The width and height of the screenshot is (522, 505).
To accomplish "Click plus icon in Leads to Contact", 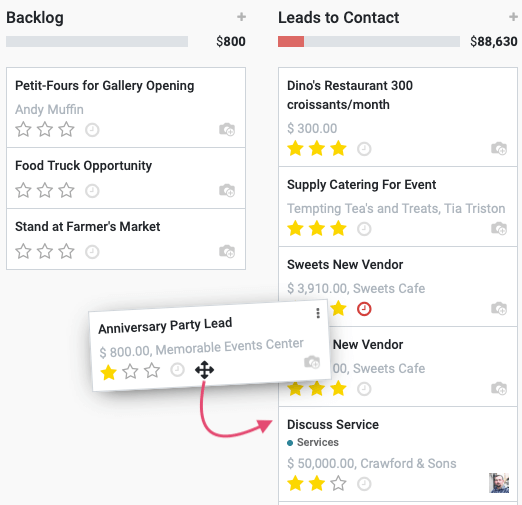I will 513,17.
